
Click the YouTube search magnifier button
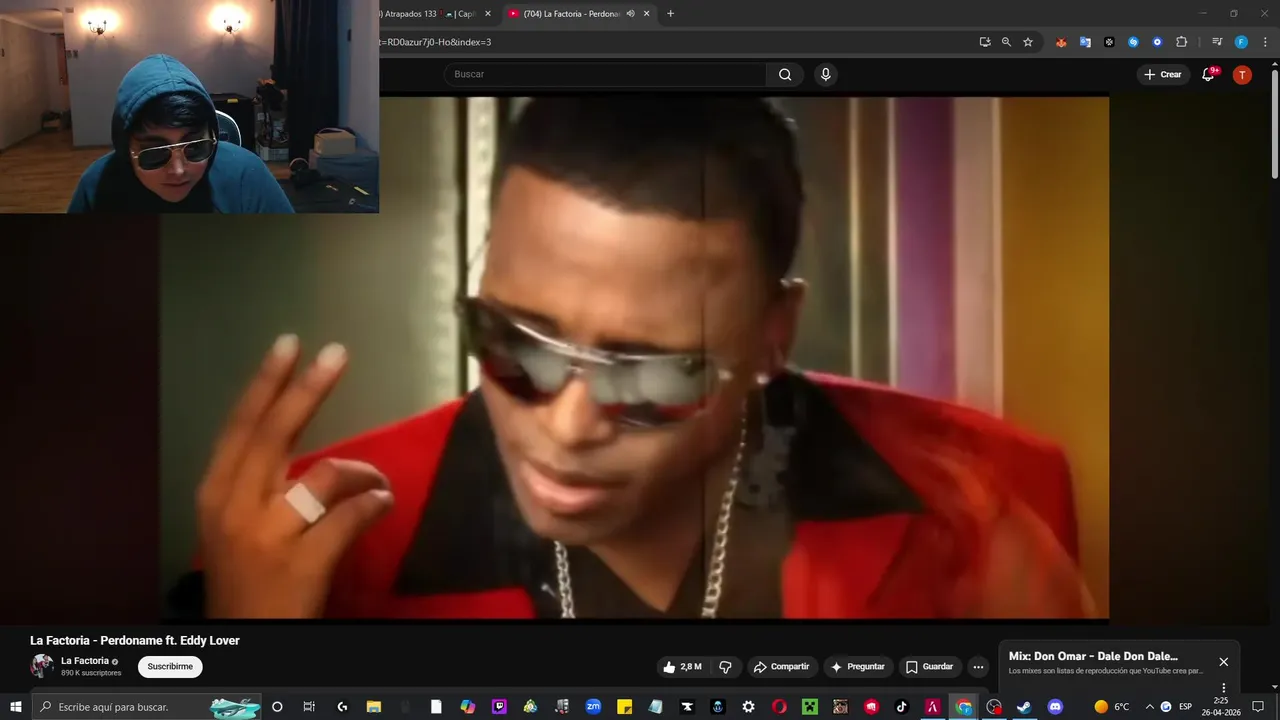[785, 74]
